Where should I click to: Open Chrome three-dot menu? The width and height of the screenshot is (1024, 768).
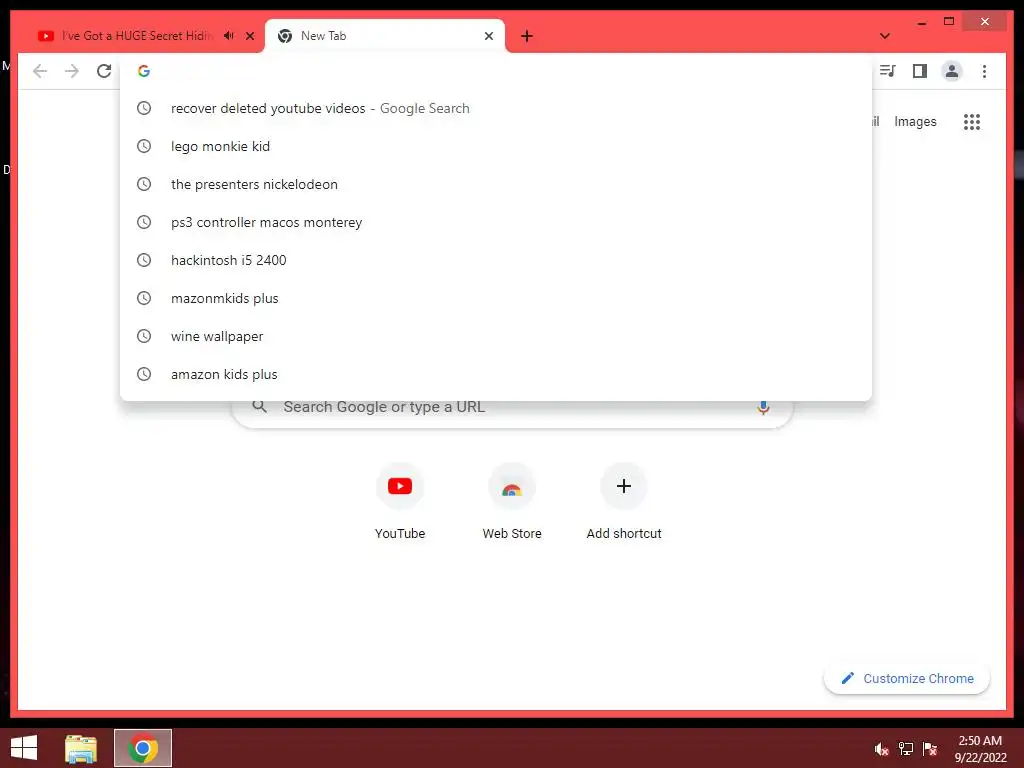point(984,71)
